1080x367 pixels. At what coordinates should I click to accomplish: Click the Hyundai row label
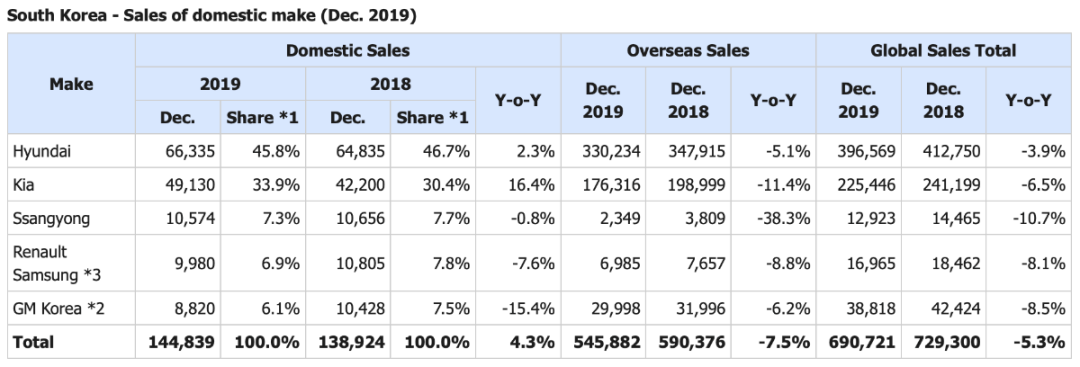click(x=72, y=151)
